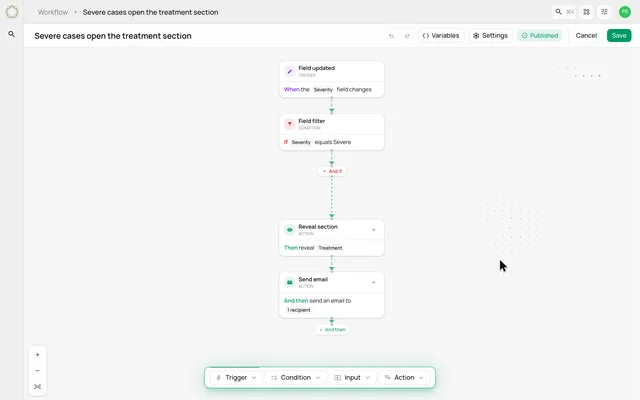Screen dimensions: 640x400
Task: Edit the workflow title heading
Action: (113, 36)
